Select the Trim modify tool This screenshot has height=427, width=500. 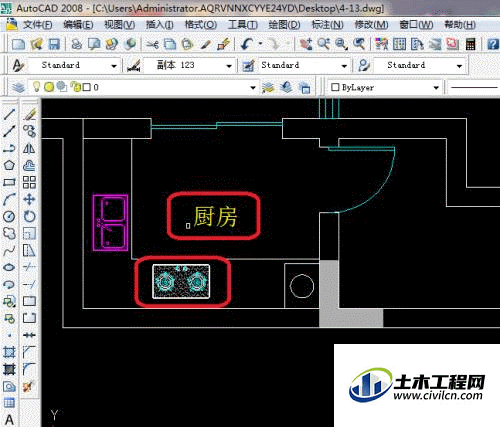29,267
